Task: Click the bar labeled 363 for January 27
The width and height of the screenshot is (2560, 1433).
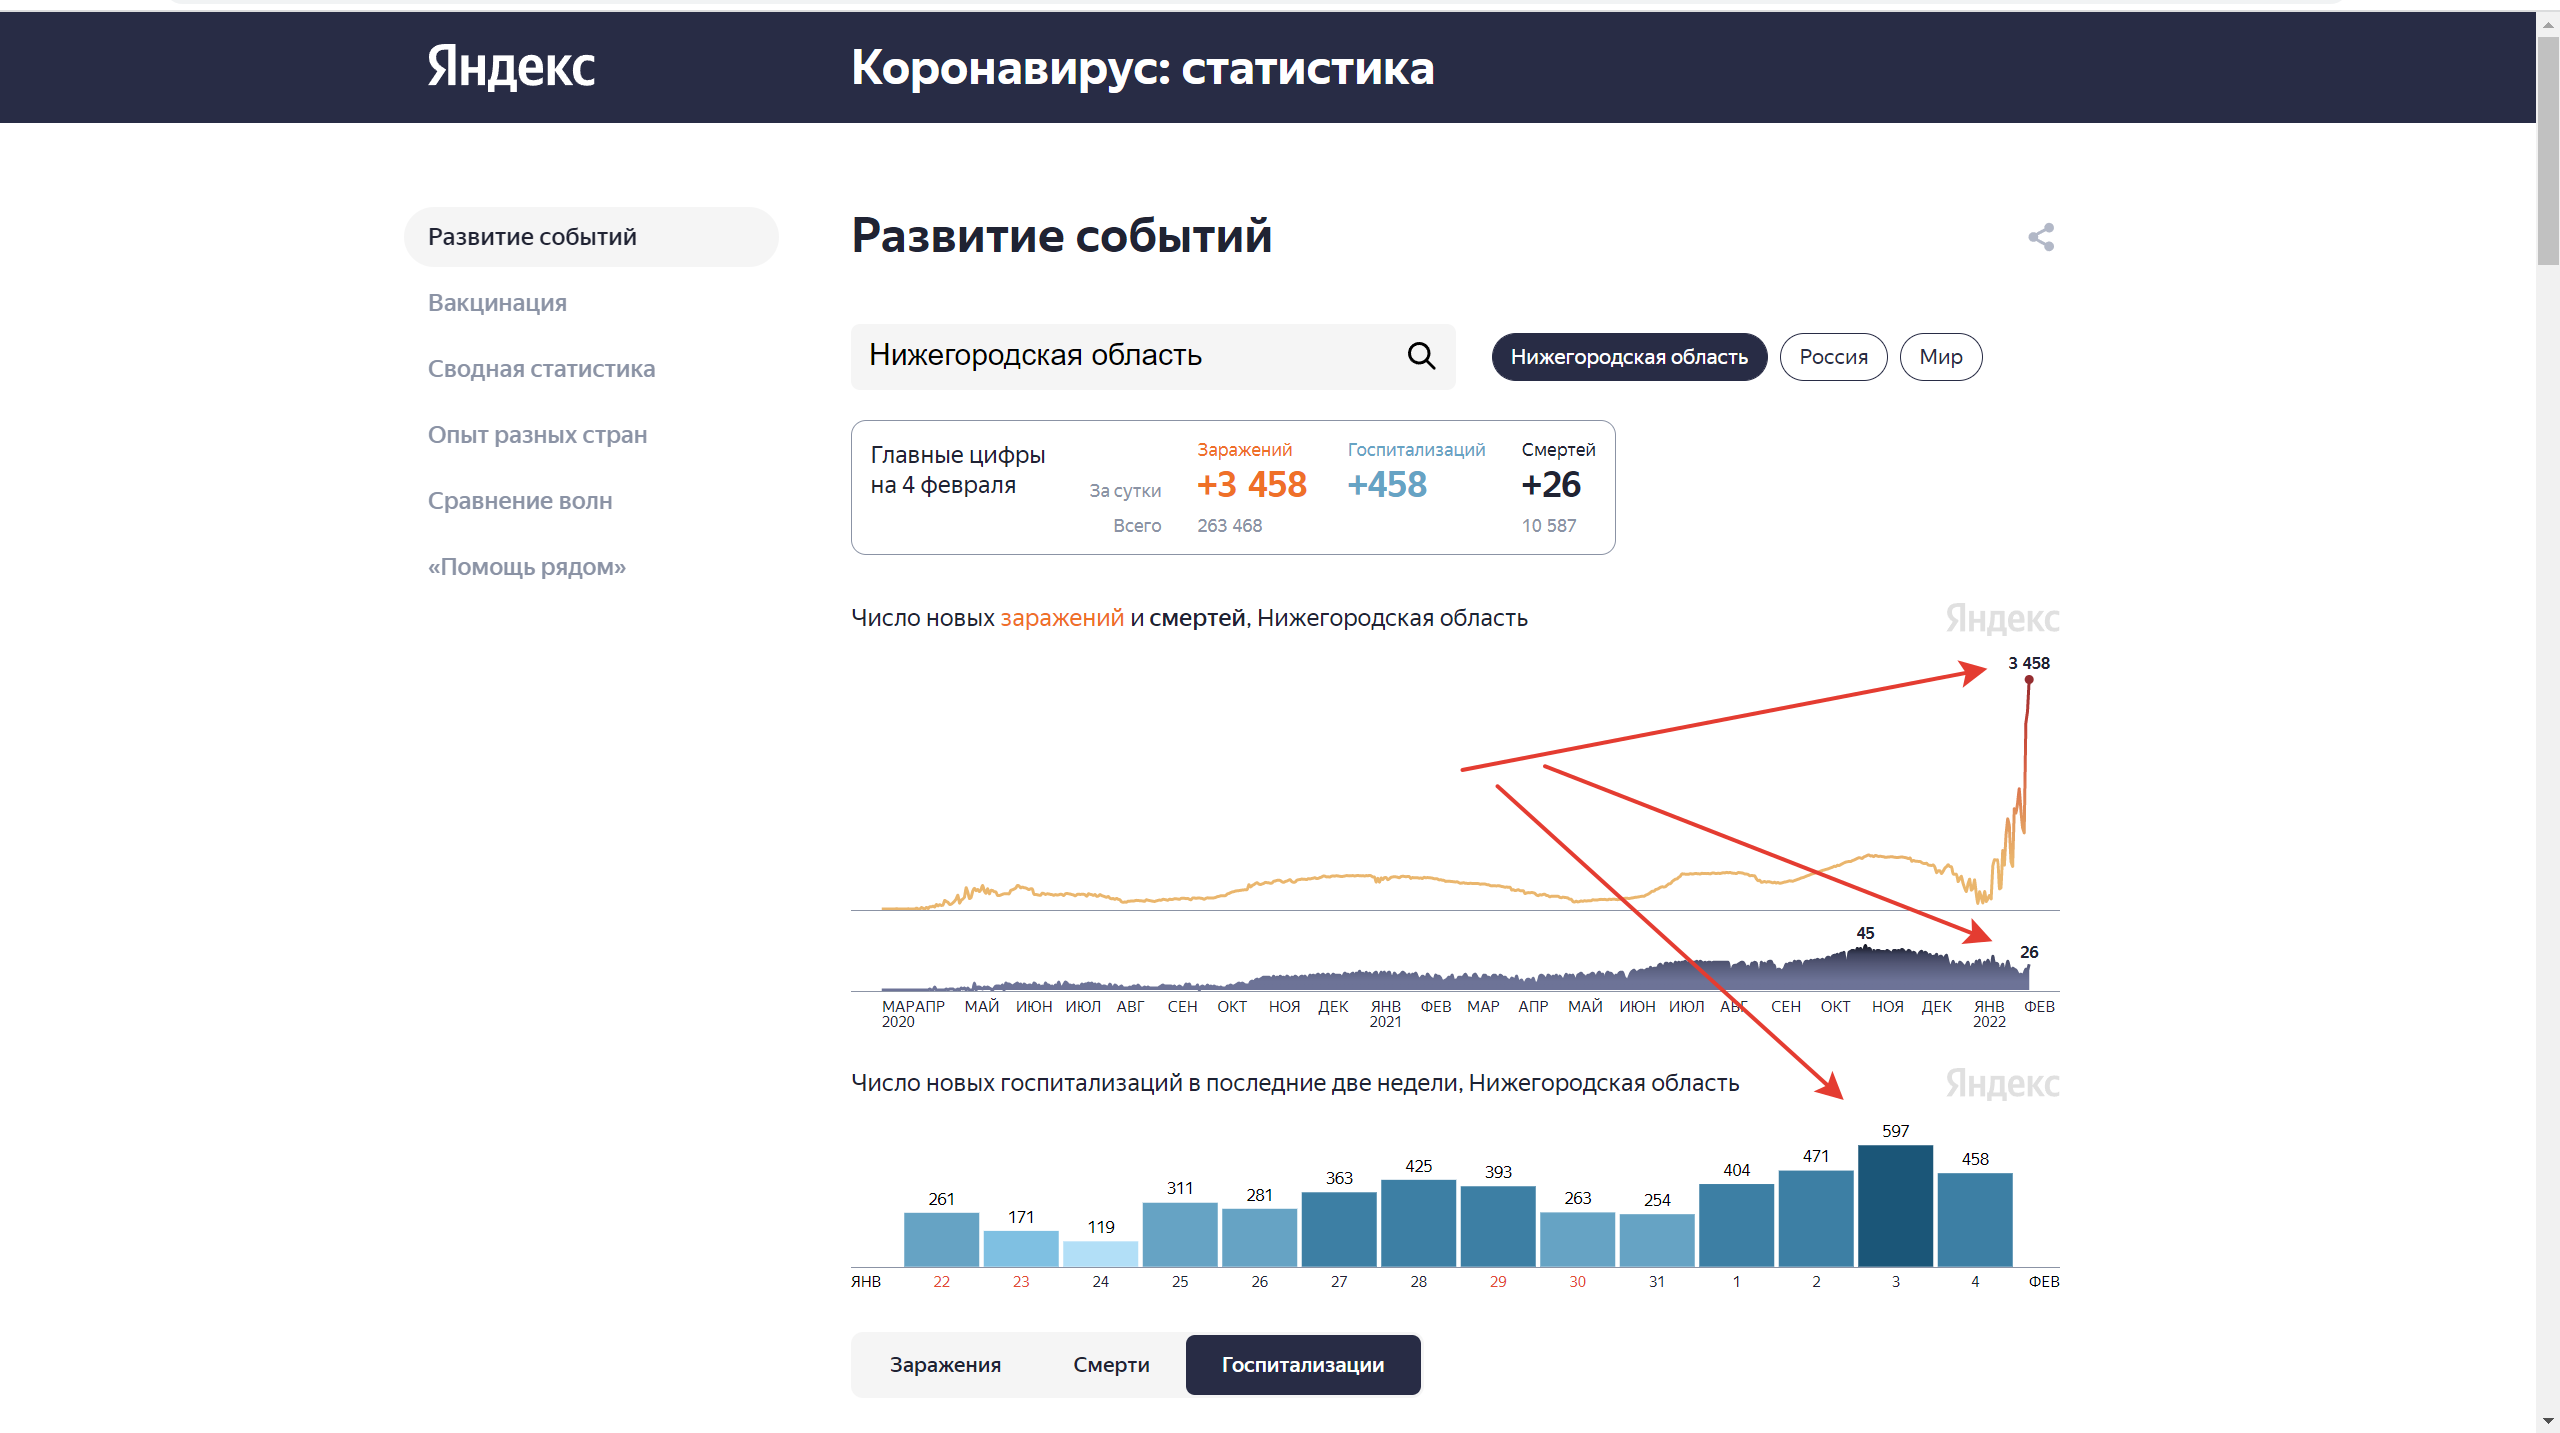Action: click(1339, 1229)
